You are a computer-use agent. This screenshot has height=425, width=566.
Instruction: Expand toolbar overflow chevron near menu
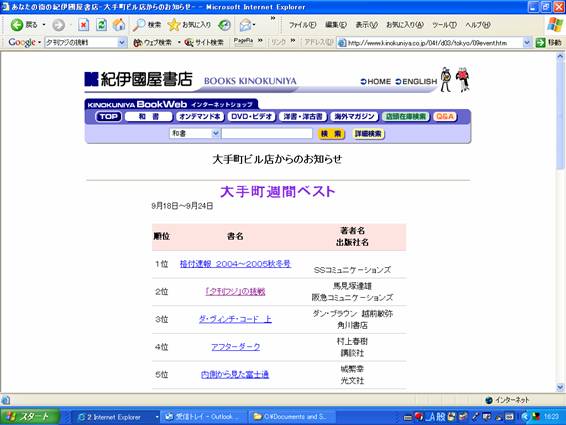(x=273, y=18)
